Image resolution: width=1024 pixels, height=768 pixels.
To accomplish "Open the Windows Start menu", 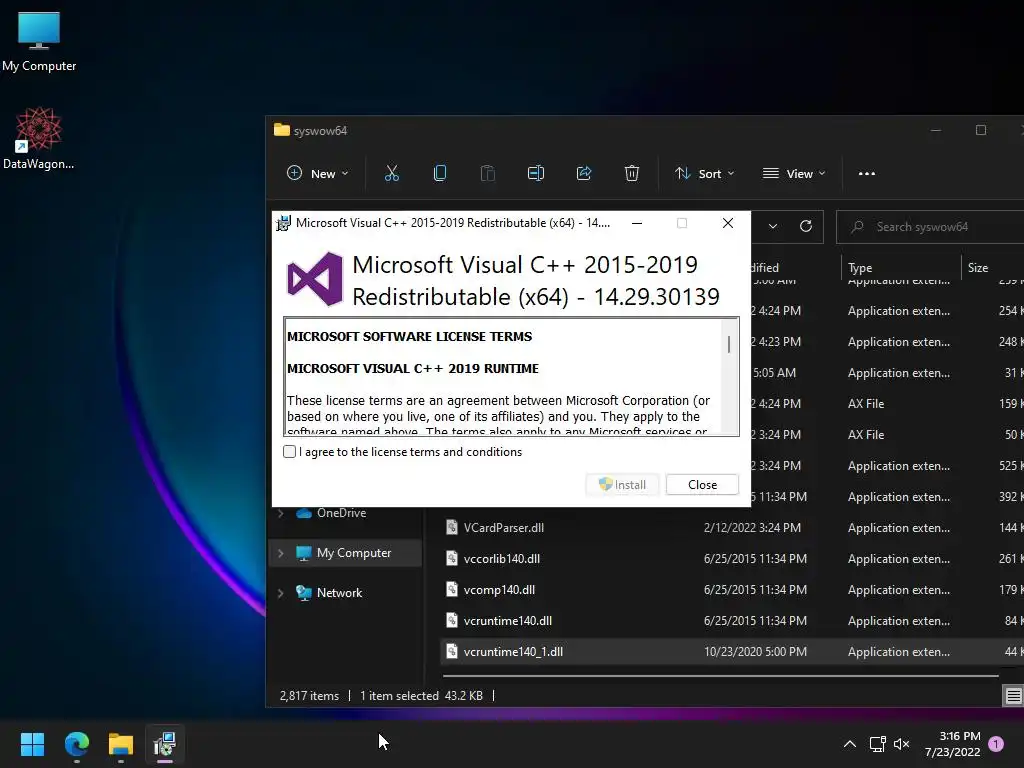I will tap(32, 744).
